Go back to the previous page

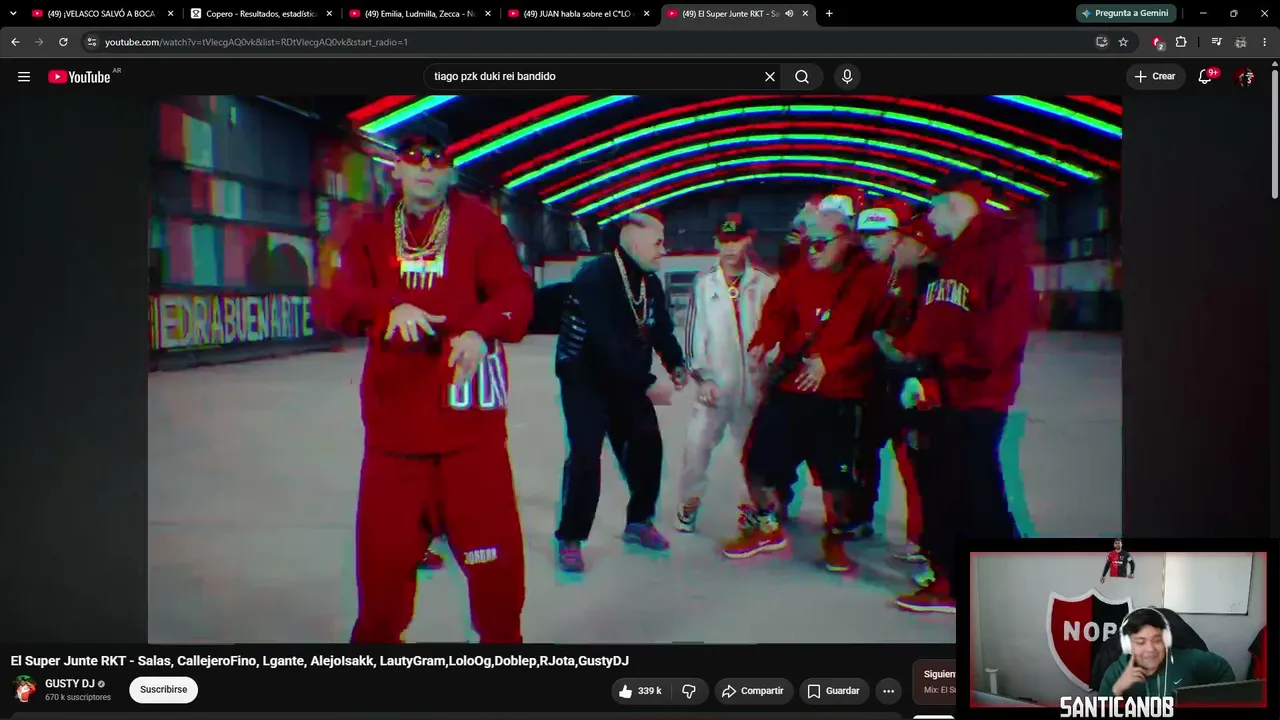(15, 42)
